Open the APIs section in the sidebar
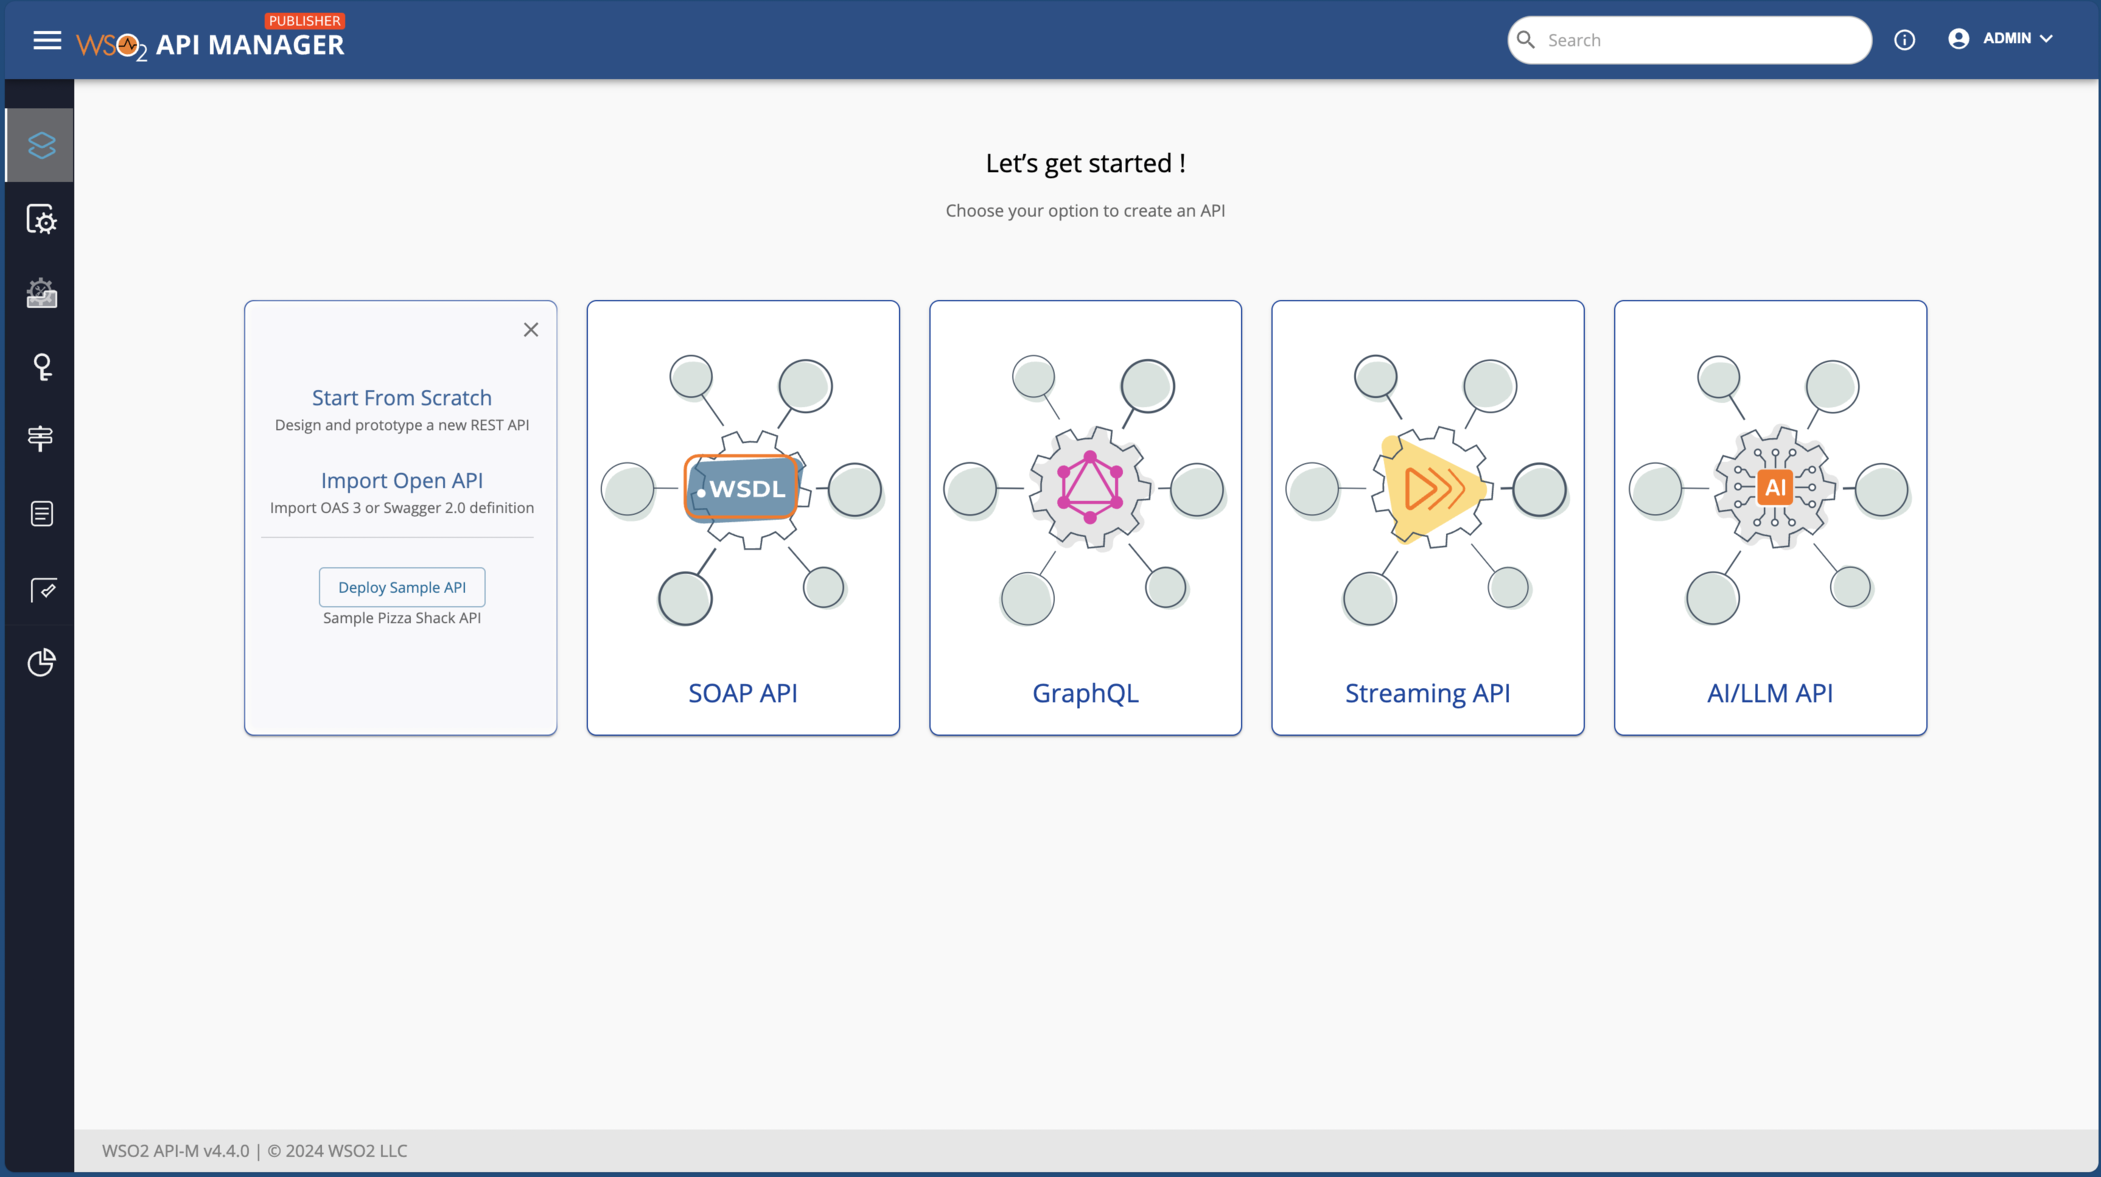 (40, 144)
